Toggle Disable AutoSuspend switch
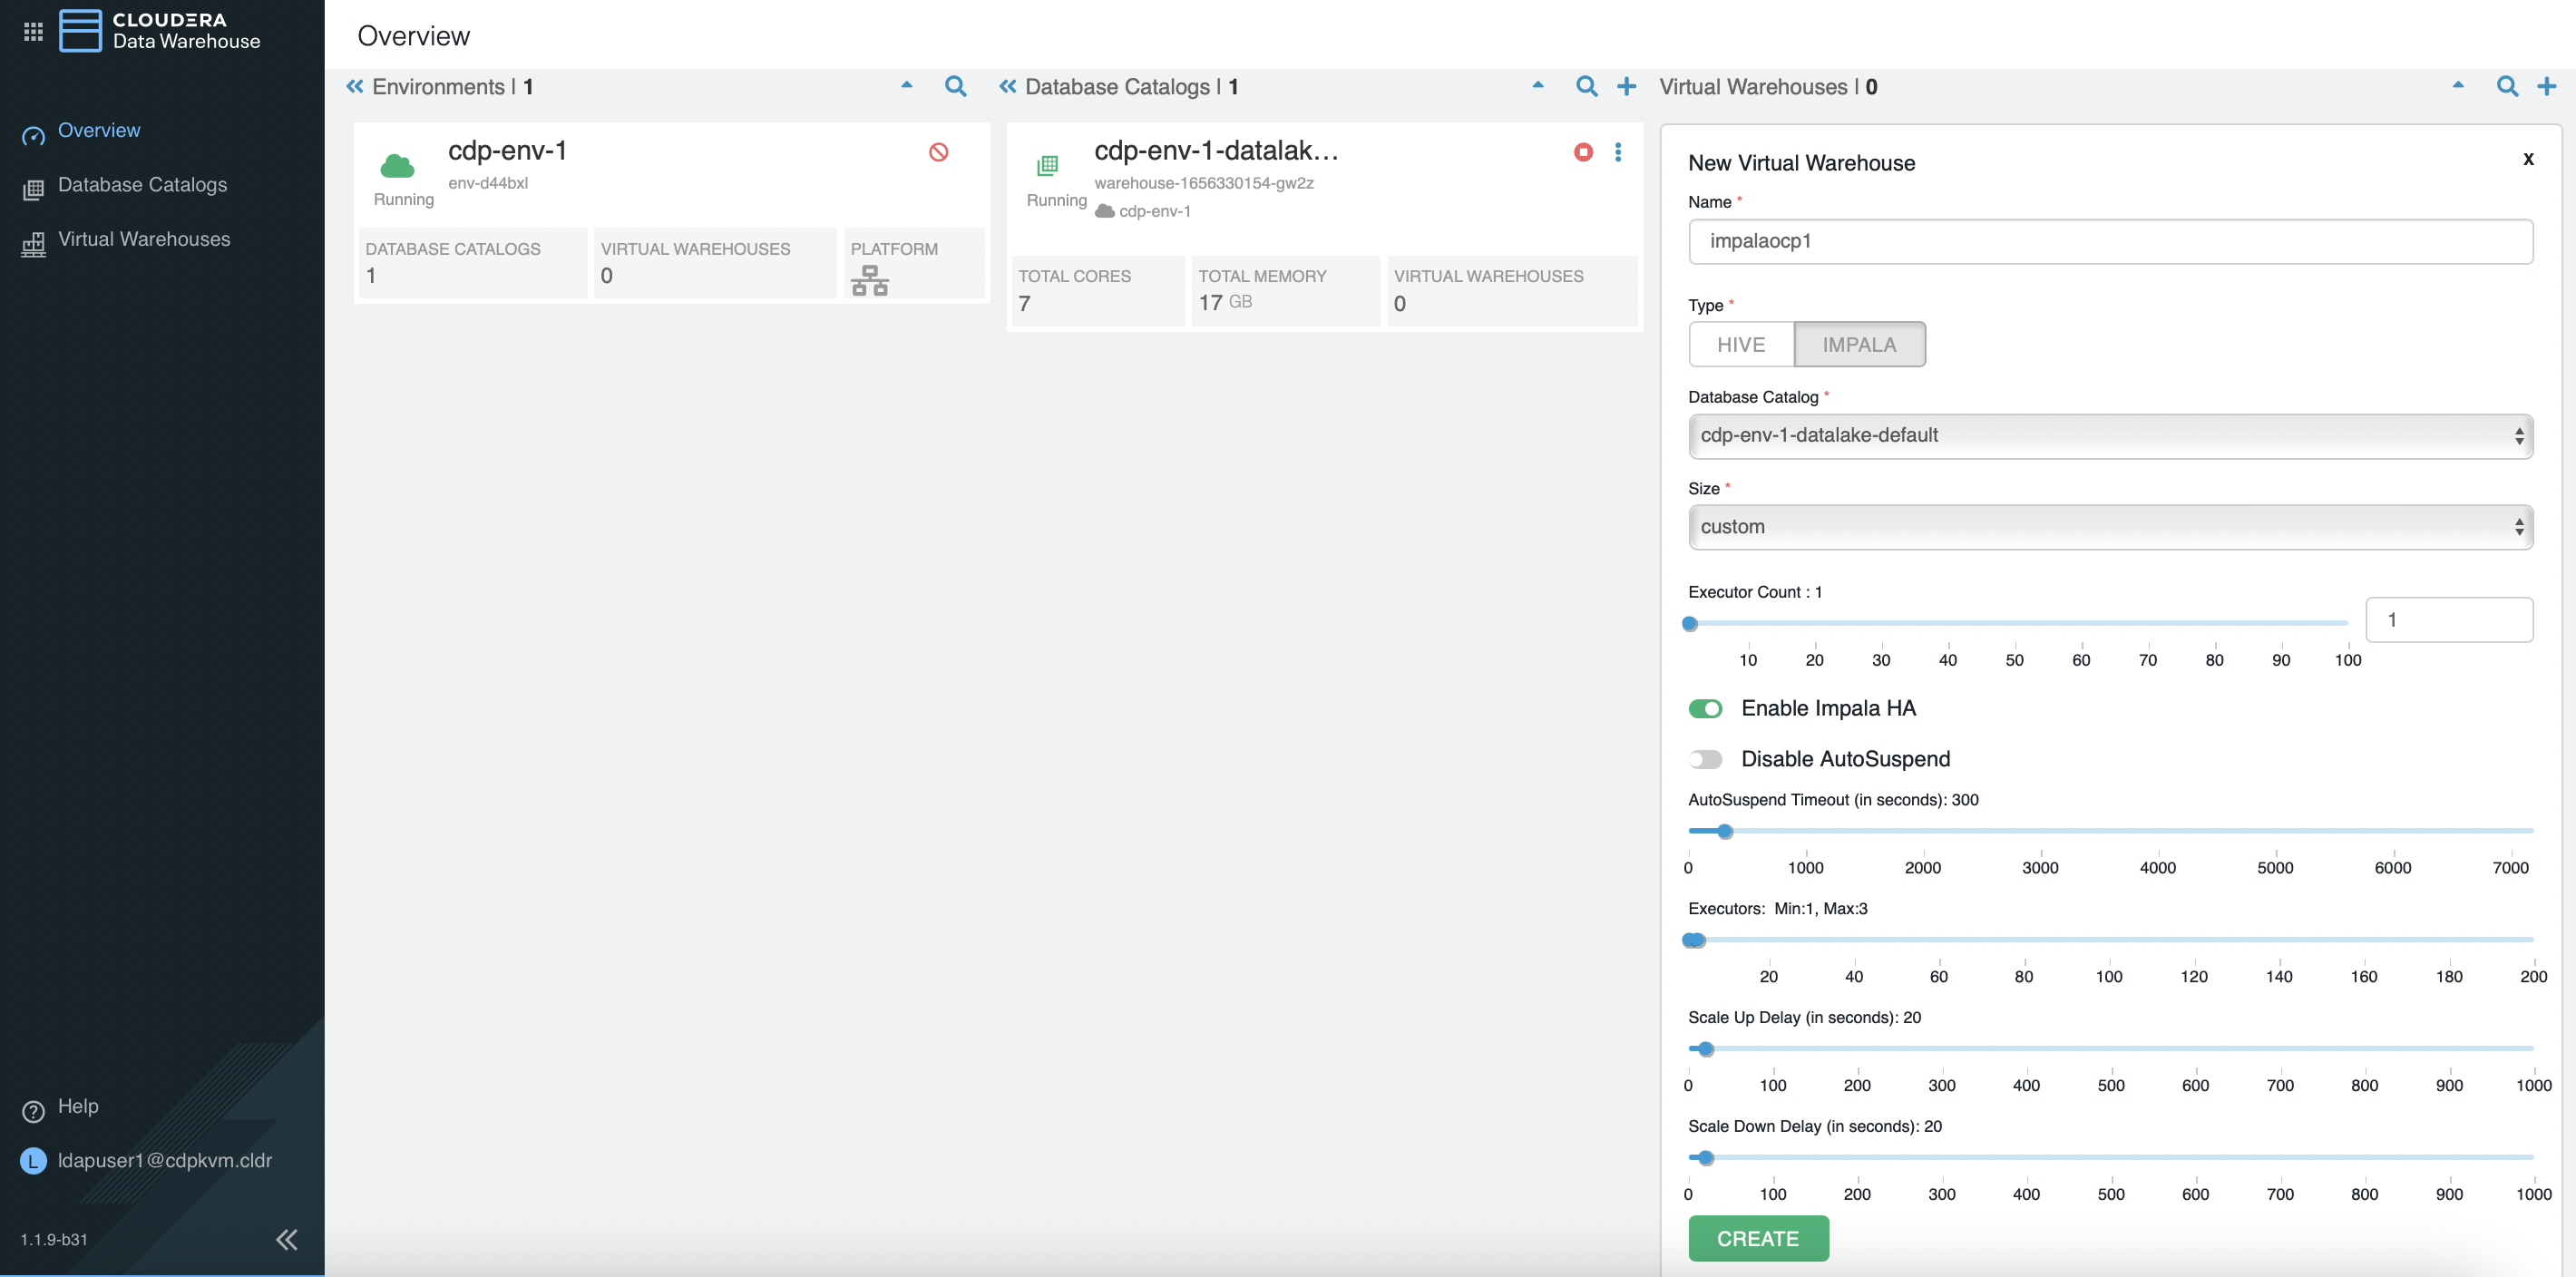This screenshot has height=1277, width=2576. click(x=1705, y=760)
